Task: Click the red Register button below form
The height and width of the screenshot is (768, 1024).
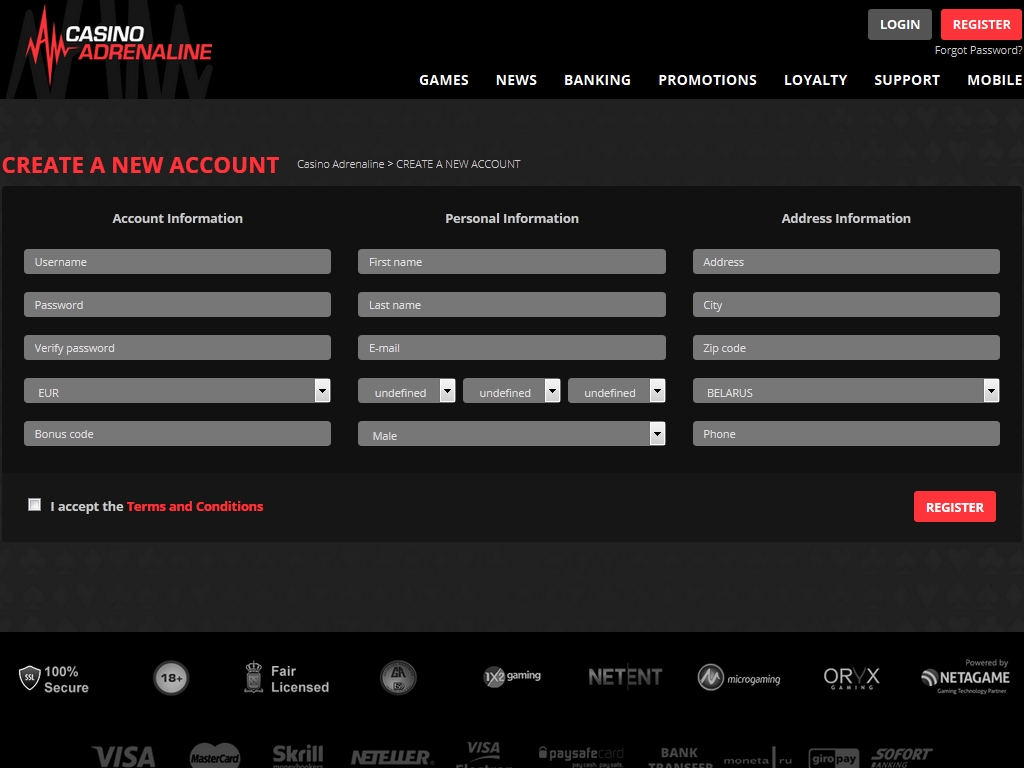Action: (954, 507)
